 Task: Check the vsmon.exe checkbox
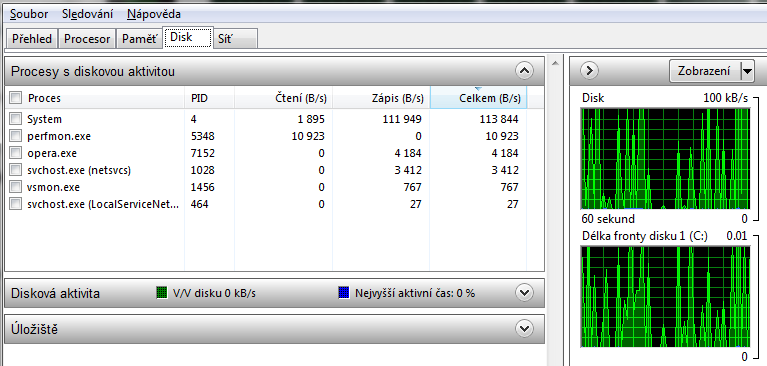(16, 187)
